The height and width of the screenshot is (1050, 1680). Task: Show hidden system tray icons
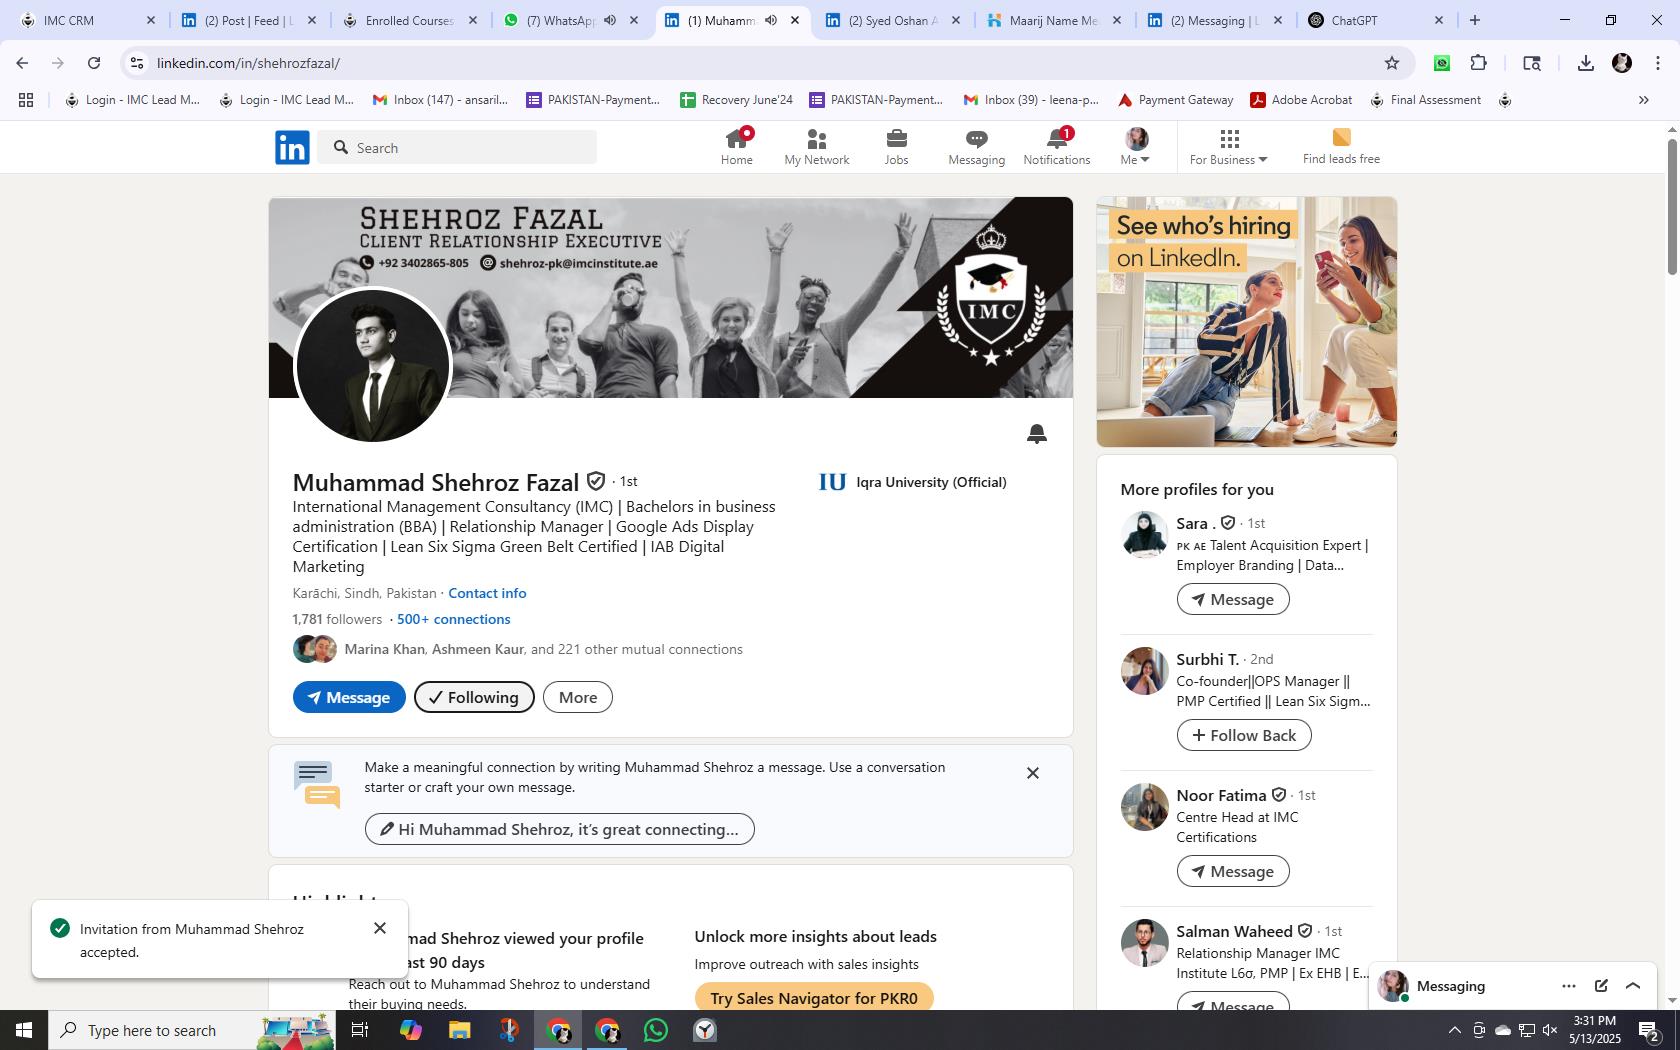tap(1454, 1030)
